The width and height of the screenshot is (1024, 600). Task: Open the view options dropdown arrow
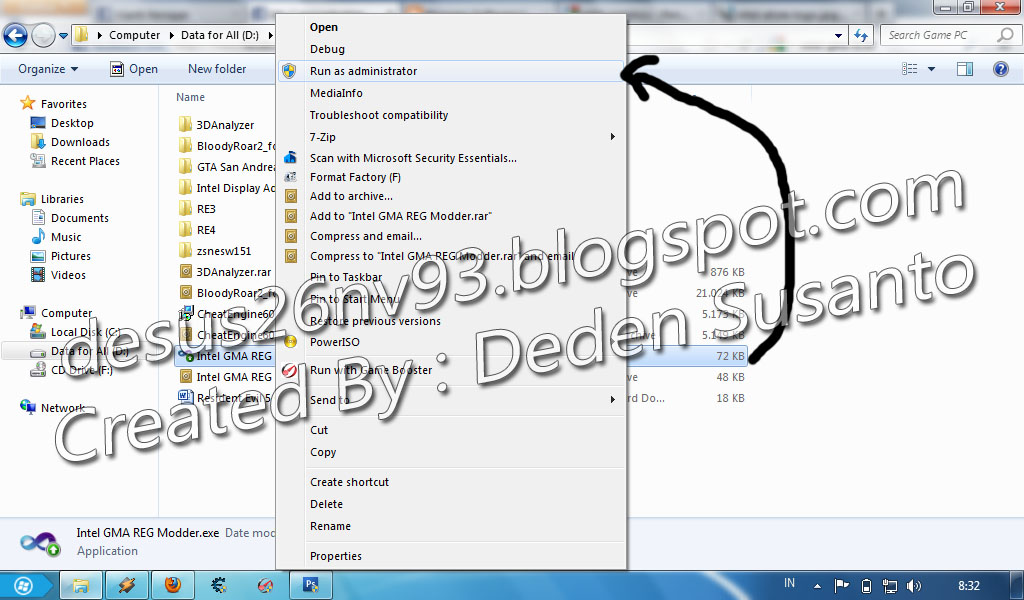(931, 69)
